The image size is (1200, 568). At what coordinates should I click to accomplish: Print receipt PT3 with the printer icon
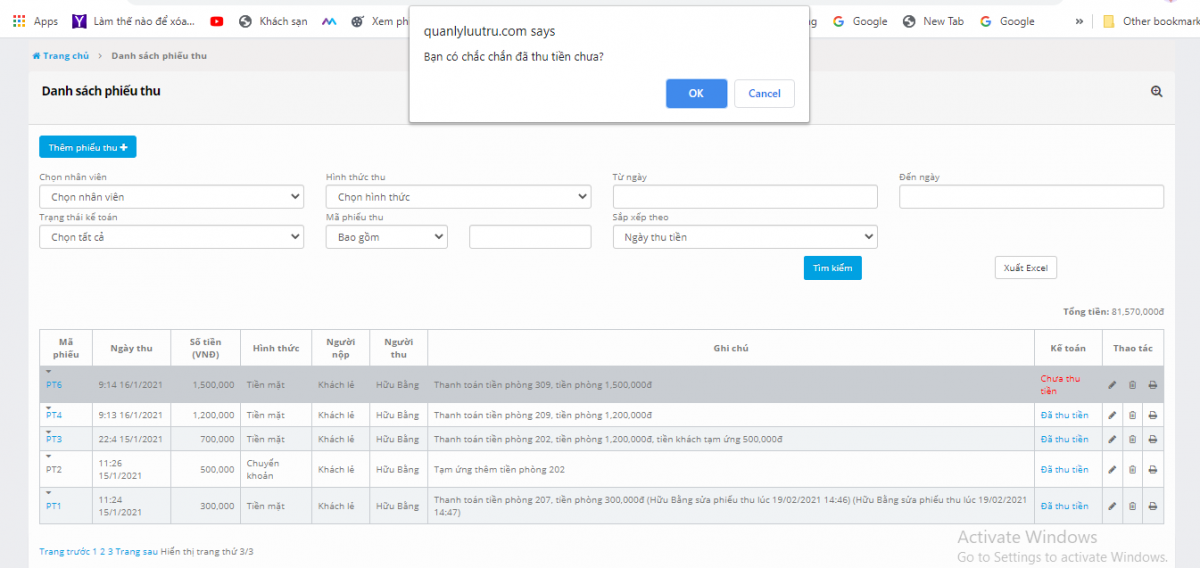point(1152,439)
